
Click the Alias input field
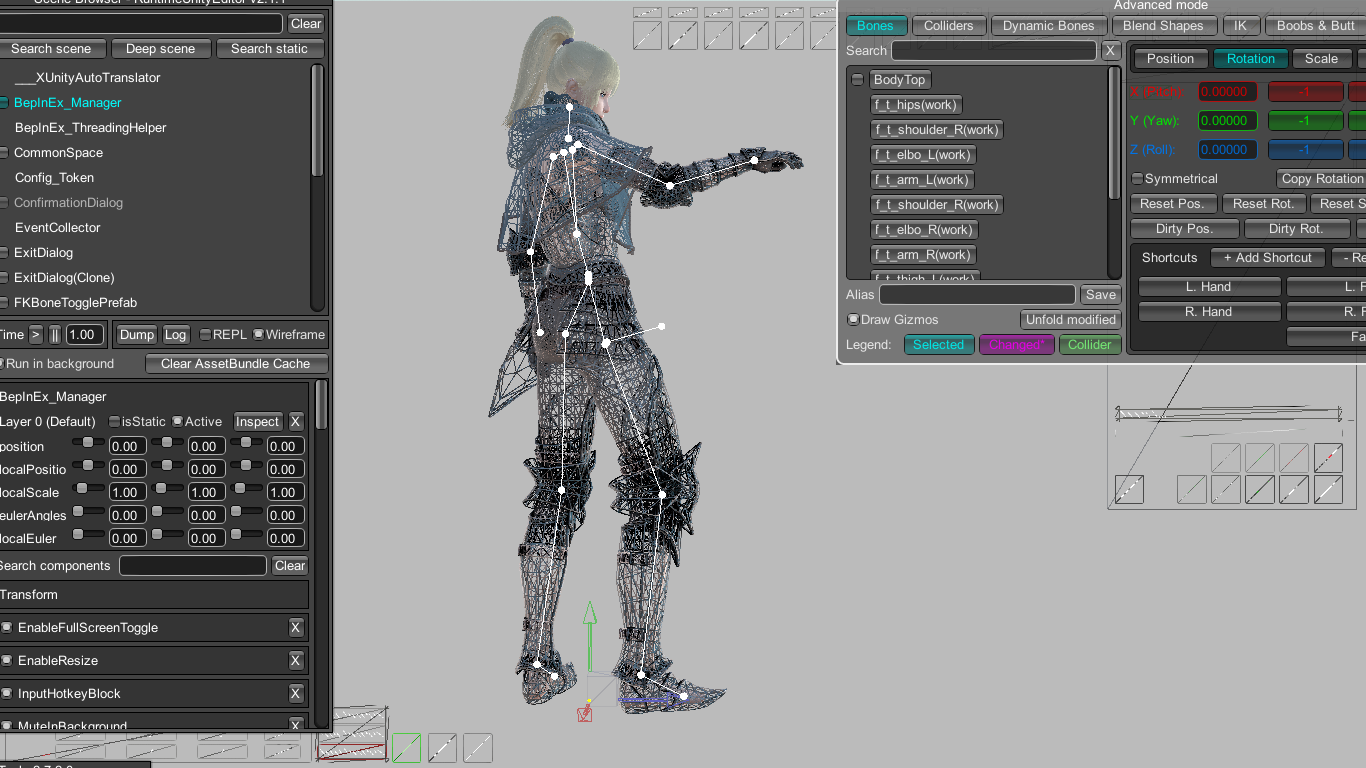pos(976,295)
